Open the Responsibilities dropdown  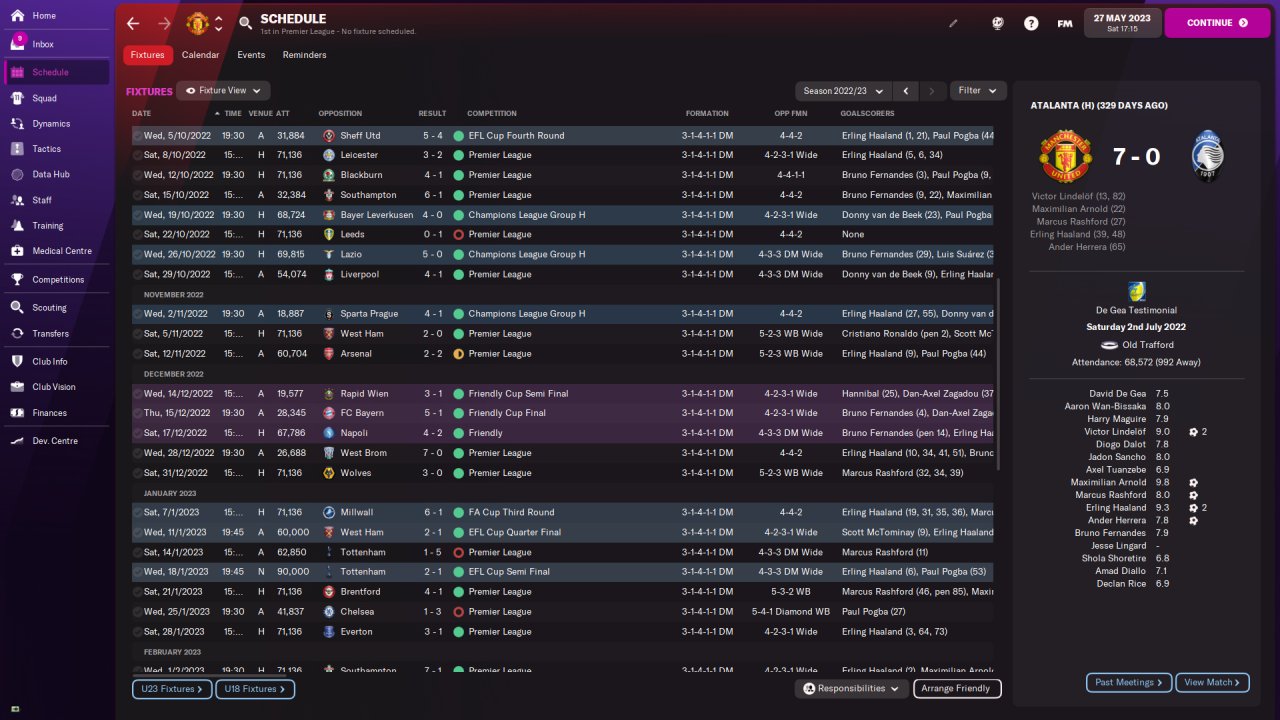(x=852, y=689)
